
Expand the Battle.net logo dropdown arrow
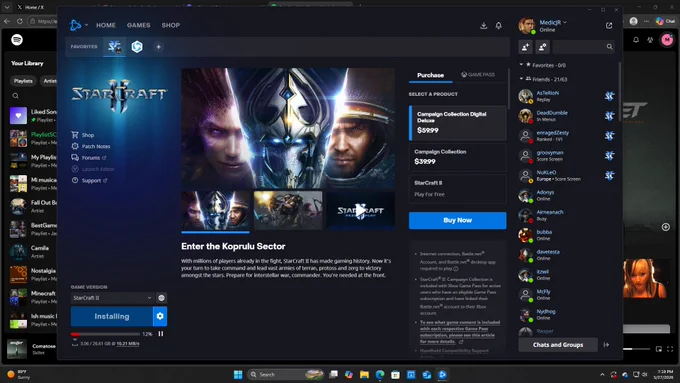click(86, 25)
